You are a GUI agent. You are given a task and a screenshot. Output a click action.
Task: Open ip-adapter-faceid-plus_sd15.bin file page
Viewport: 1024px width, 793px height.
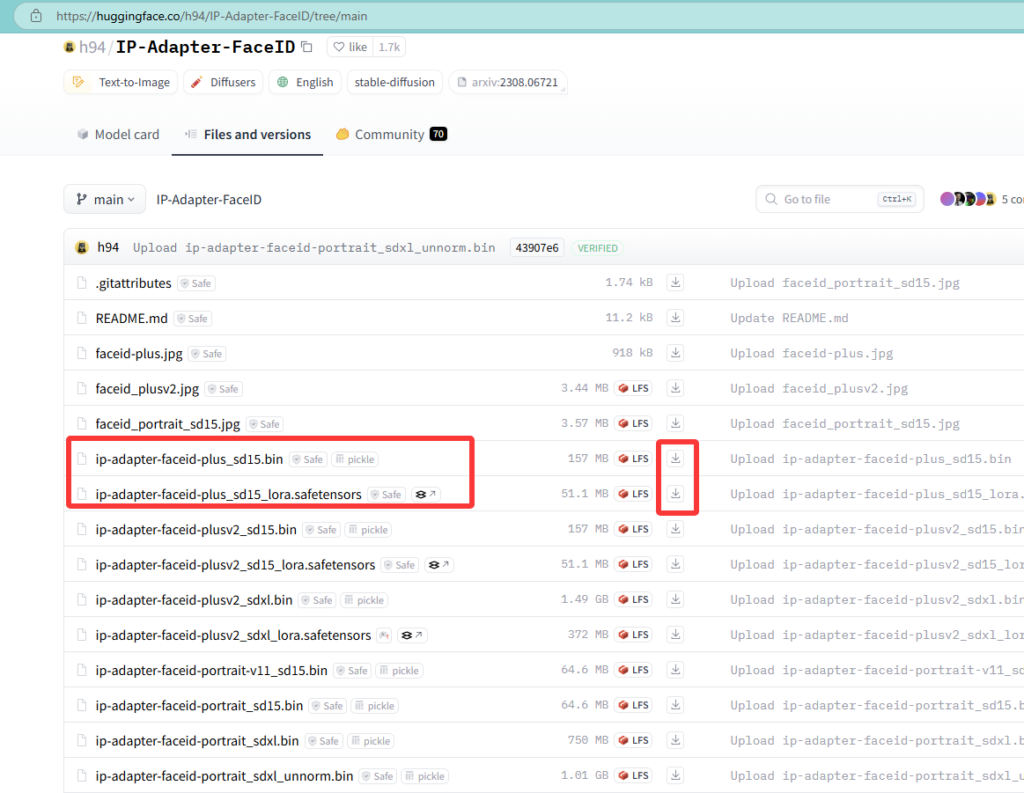189,459
